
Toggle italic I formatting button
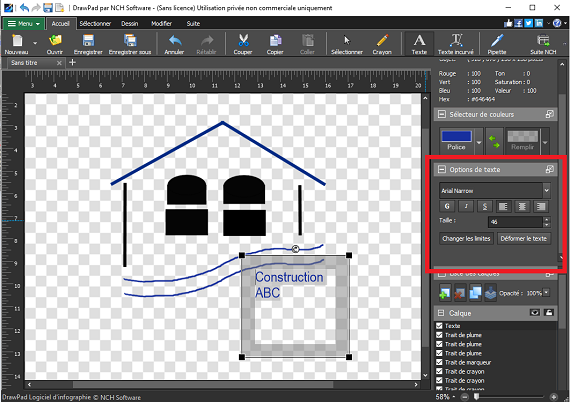click(x=466, y=206)
